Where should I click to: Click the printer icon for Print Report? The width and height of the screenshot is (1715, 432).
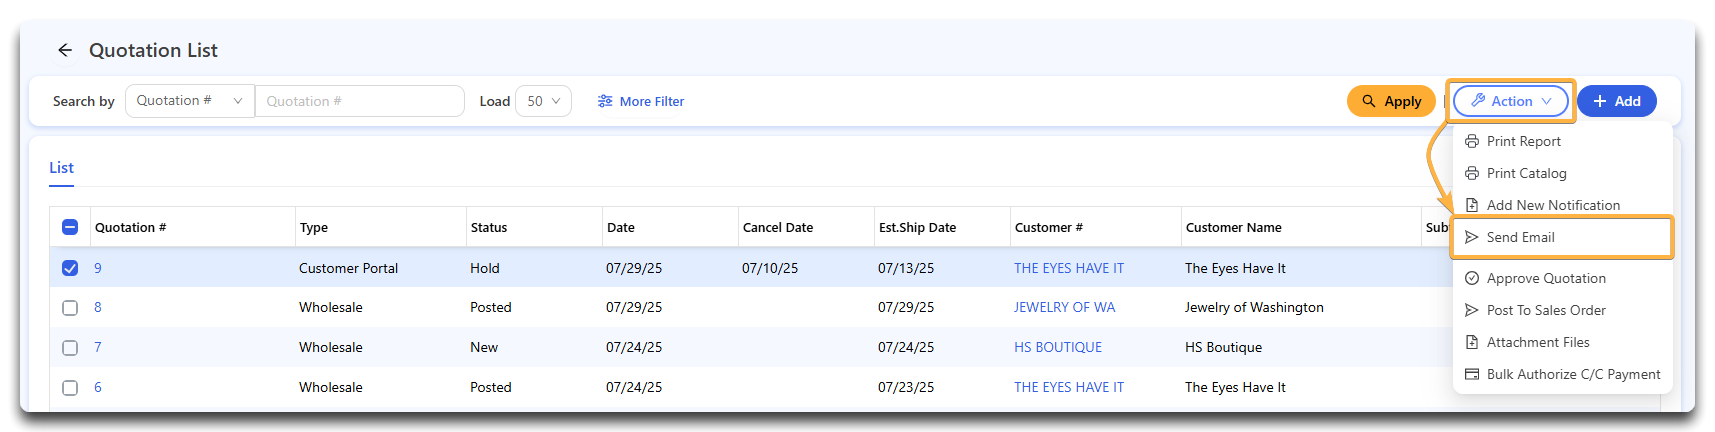[x=1472, y=141]
